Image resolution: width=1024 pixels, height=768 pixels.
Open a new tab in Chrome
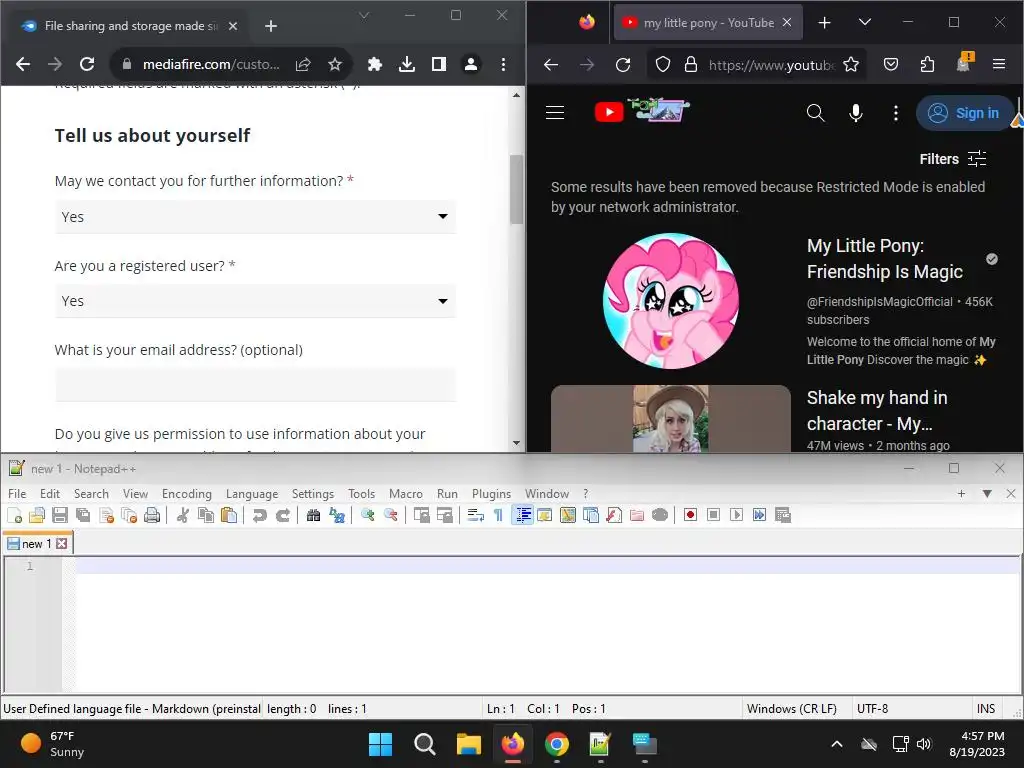pos(271,26)
